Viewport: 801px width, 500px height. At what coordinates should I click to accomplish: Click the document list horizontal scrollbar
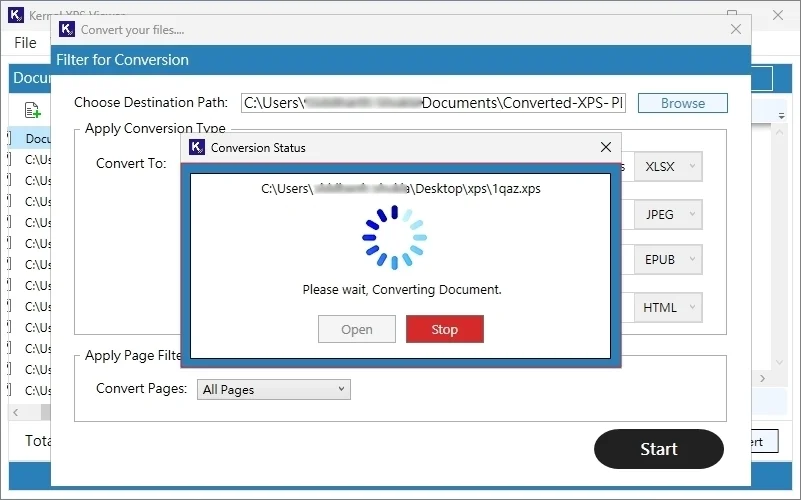click(30, 412)
